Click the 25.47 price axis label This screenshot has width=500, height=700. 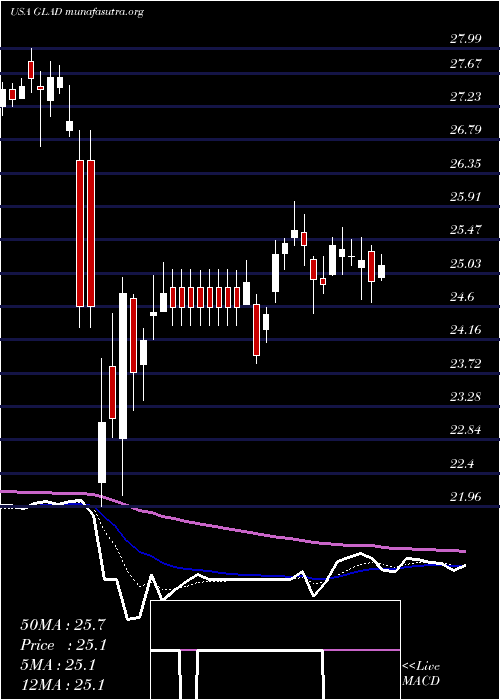pyautogui.click(x=465, y=230)
